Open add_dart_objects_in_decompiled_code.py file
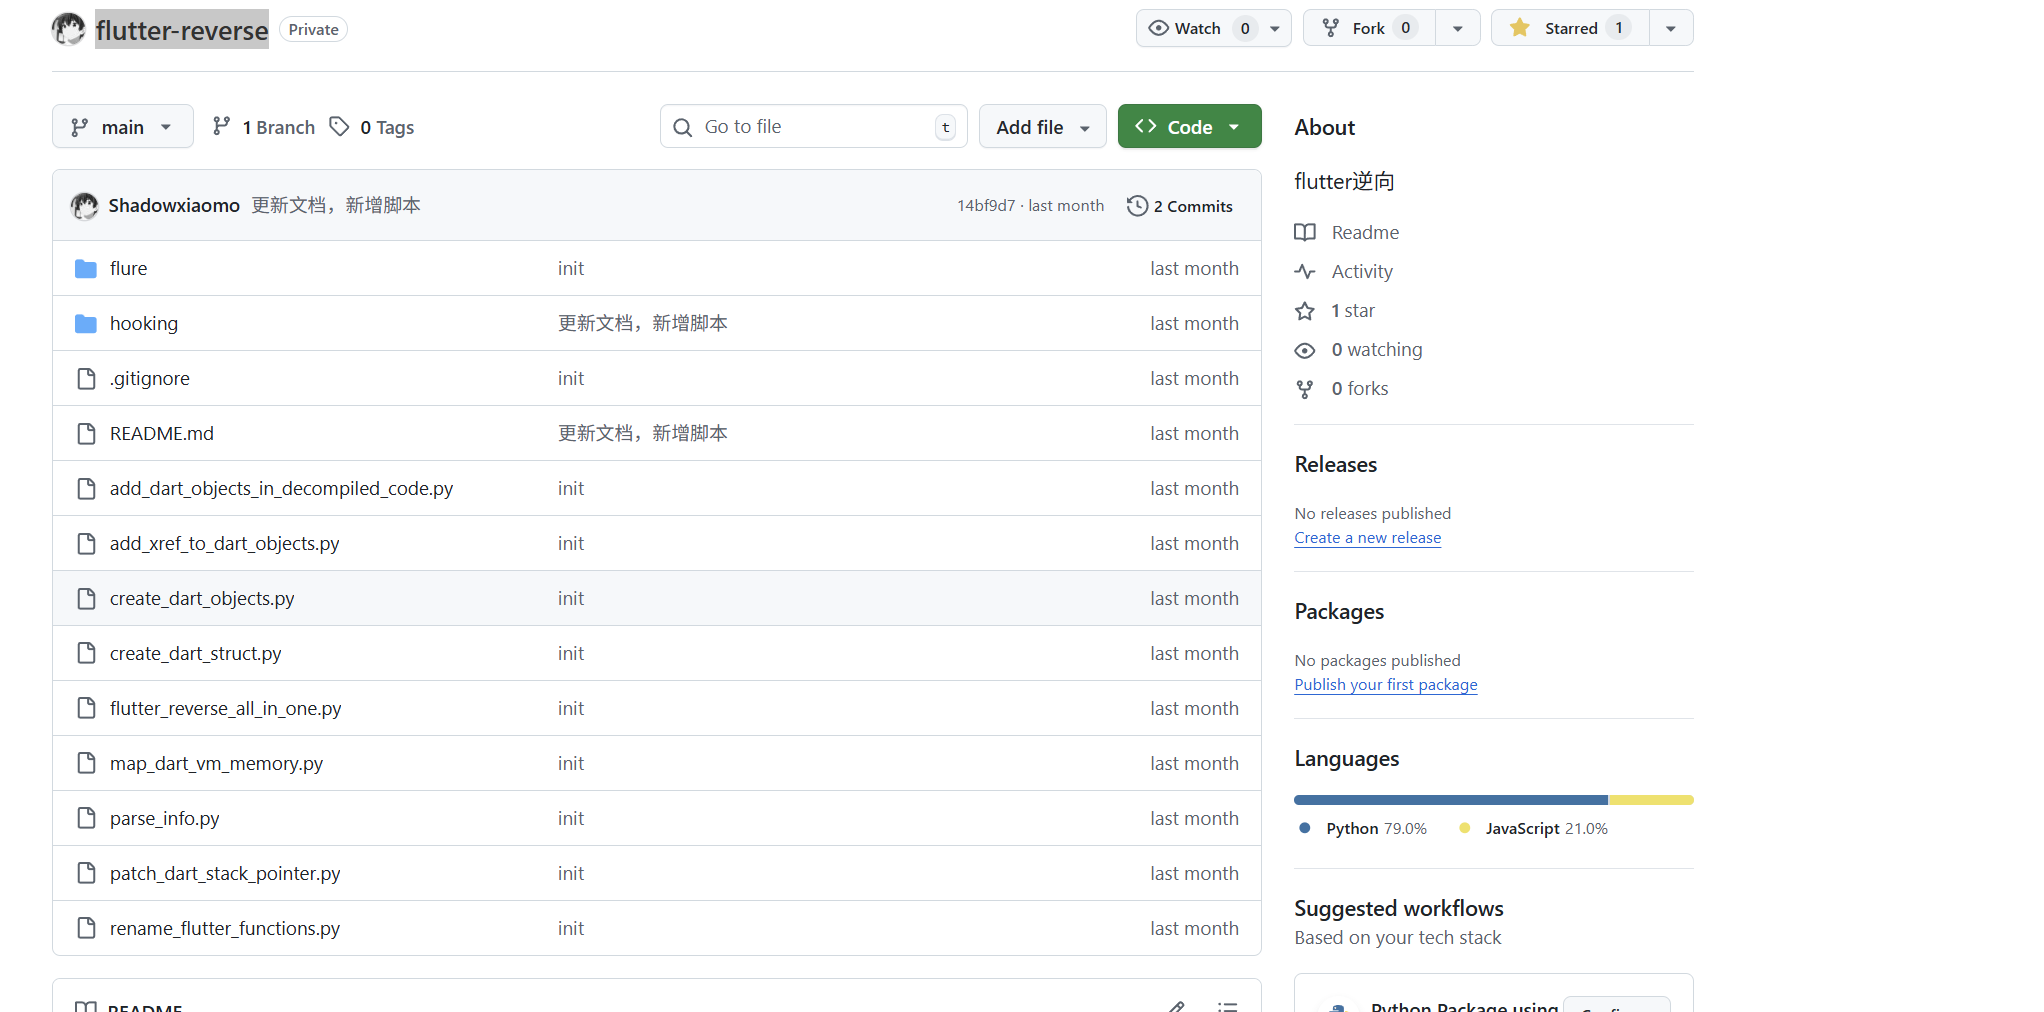Screen dimensions: 2044x1012 (x=282, y=489)
